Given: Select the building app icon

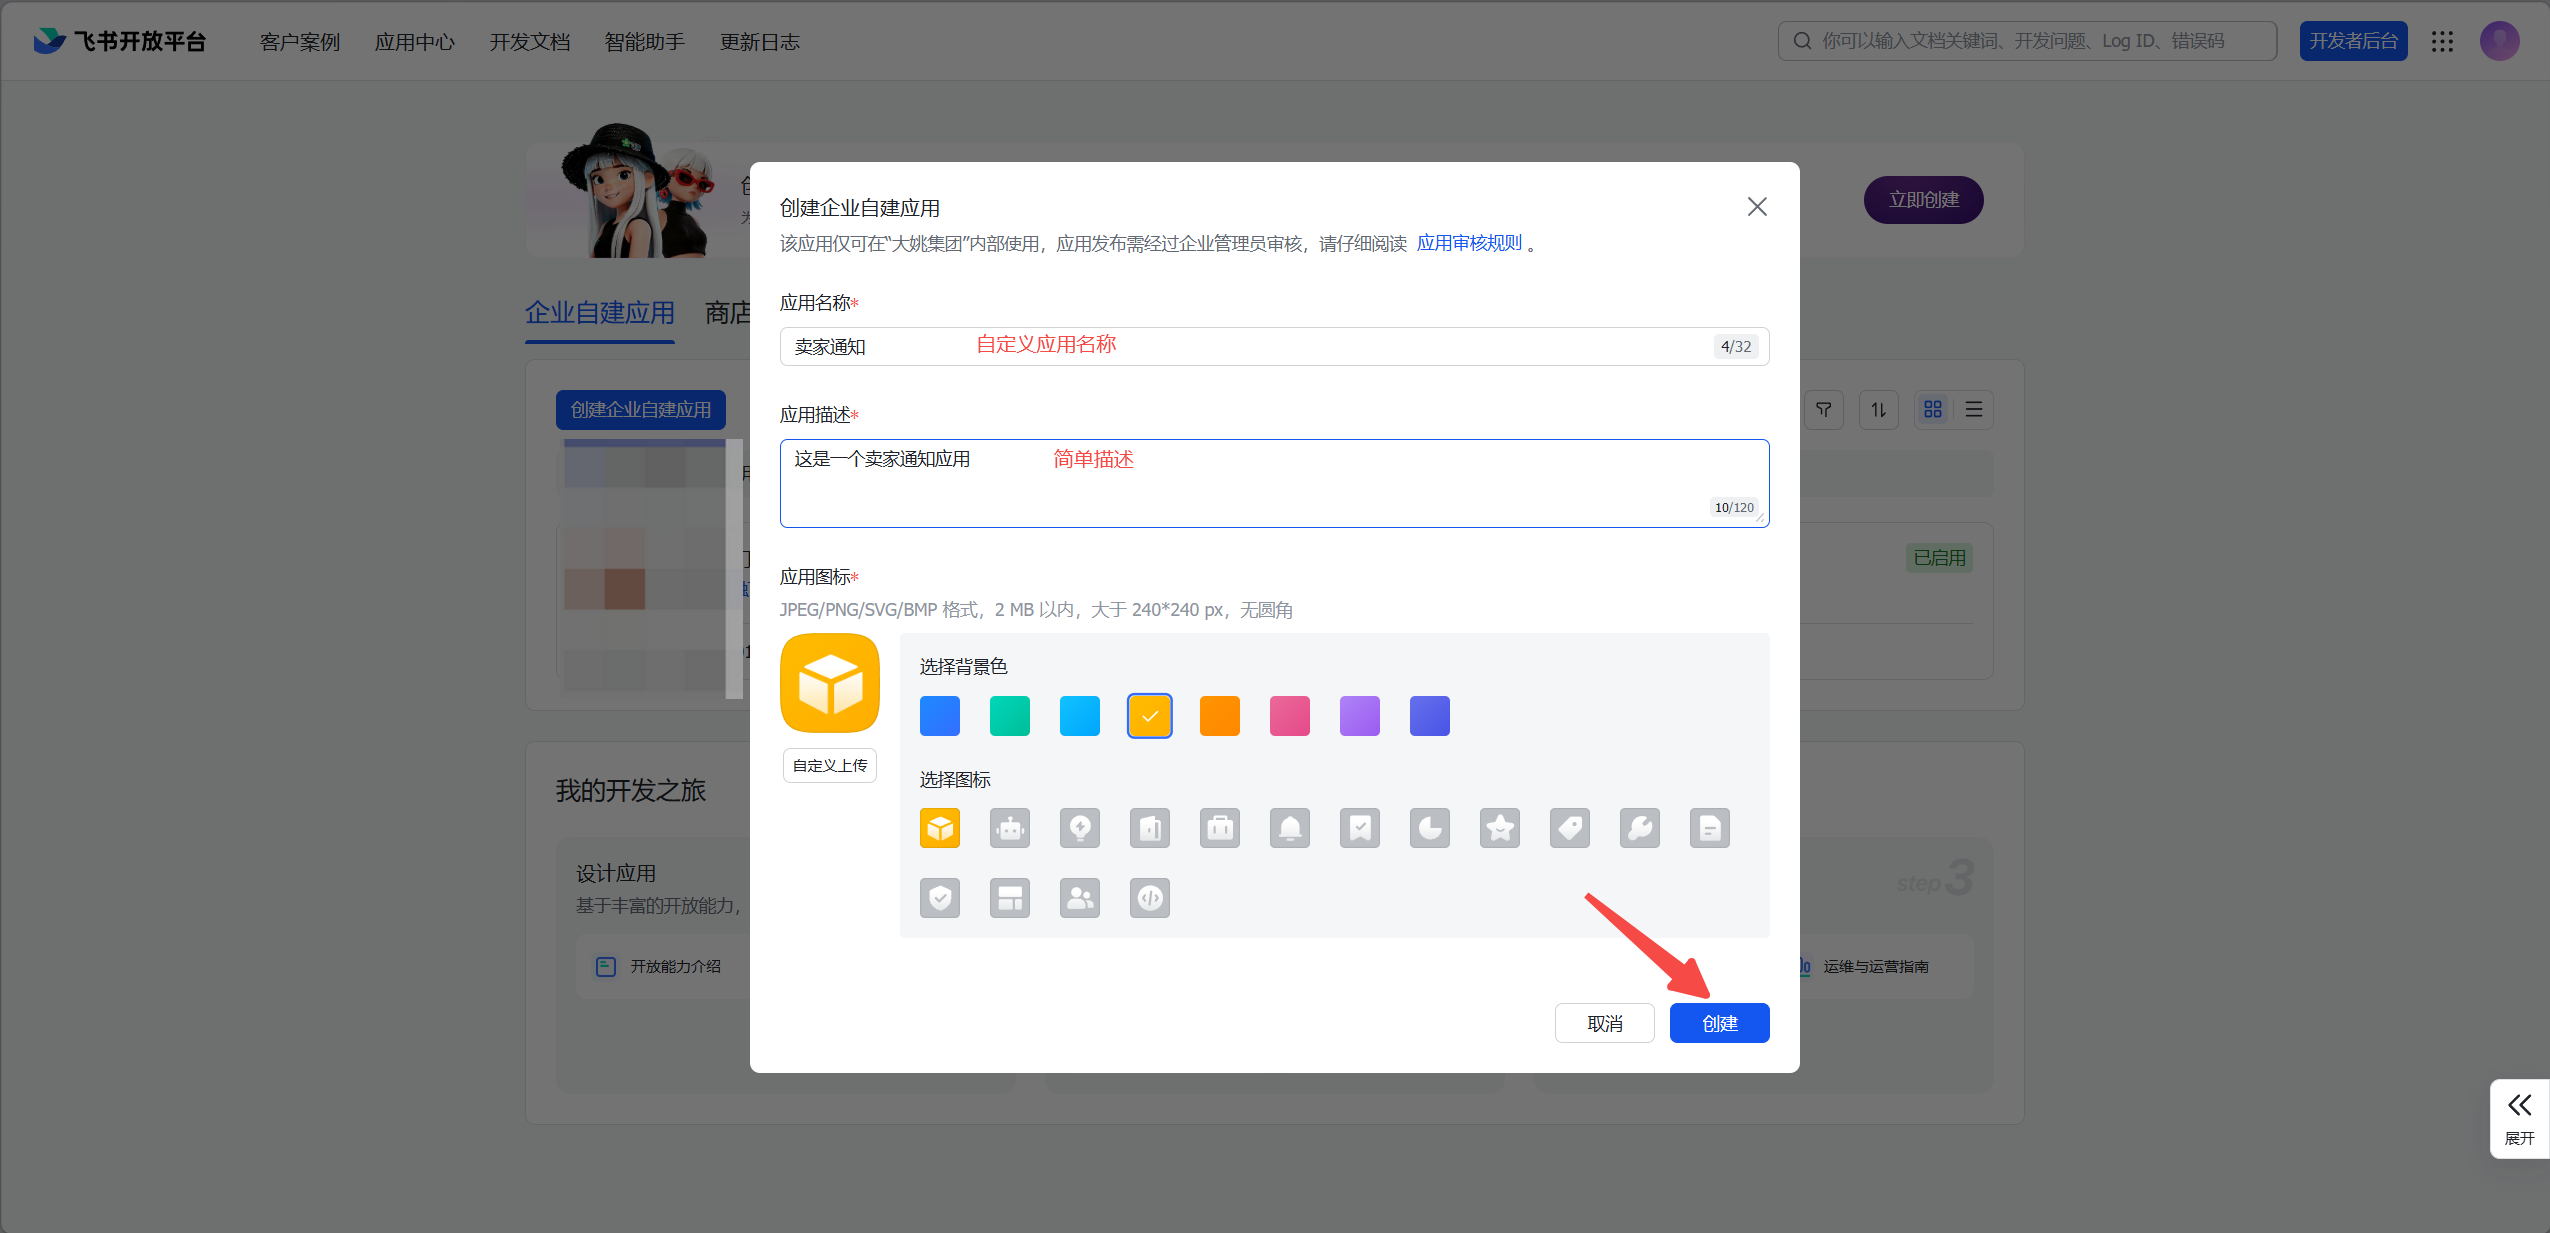Looking at the screenshot, I should (x=1150, y=828).
